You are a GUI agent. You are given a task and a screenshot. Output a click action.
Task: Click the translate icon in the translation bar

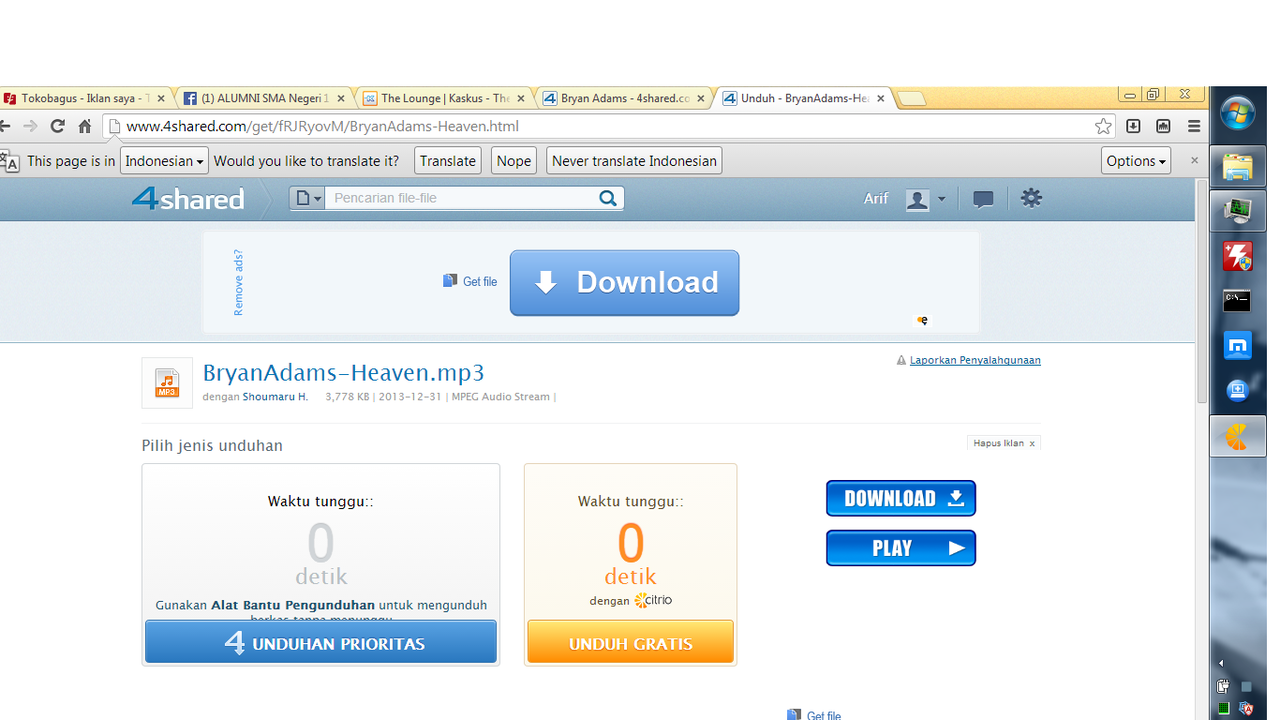tap(9, 161)
